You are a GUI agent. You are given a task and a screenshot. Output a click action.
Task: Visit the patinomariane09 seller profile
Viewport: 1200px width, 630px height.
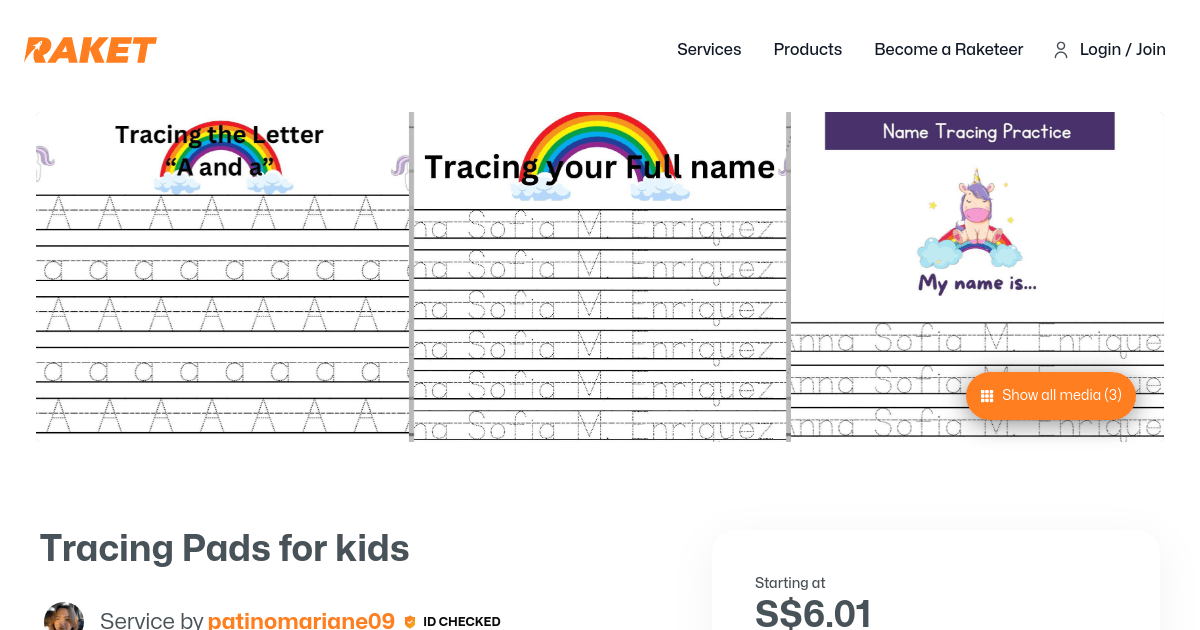pyautogui.click(x=301, y=621)
